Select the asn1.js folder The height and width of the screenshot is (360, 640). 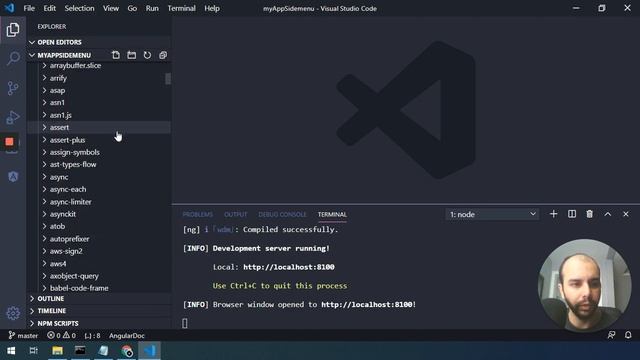98,115
